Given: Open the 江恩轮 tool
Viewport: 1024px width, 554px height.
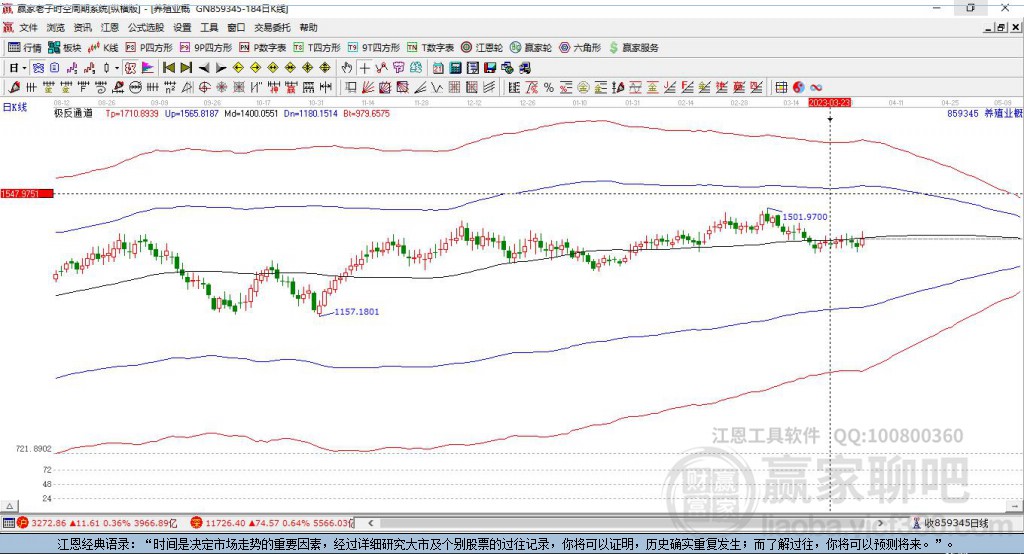Looking at the screenshot, I should (x=482, y=48).
